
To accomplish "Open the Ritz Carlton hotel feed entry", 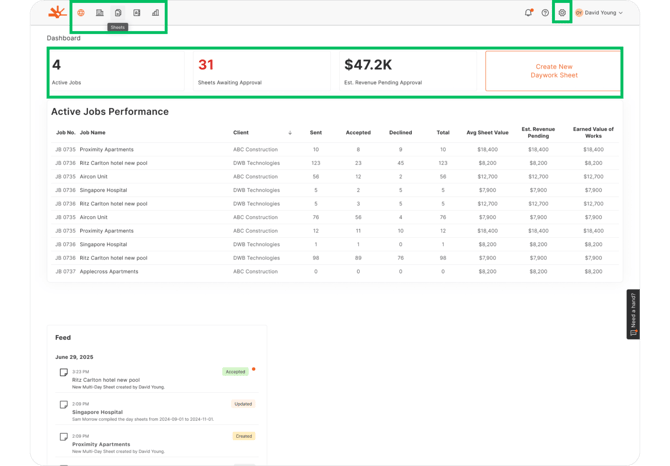I will pyautogui.click(x=106, y=380).
